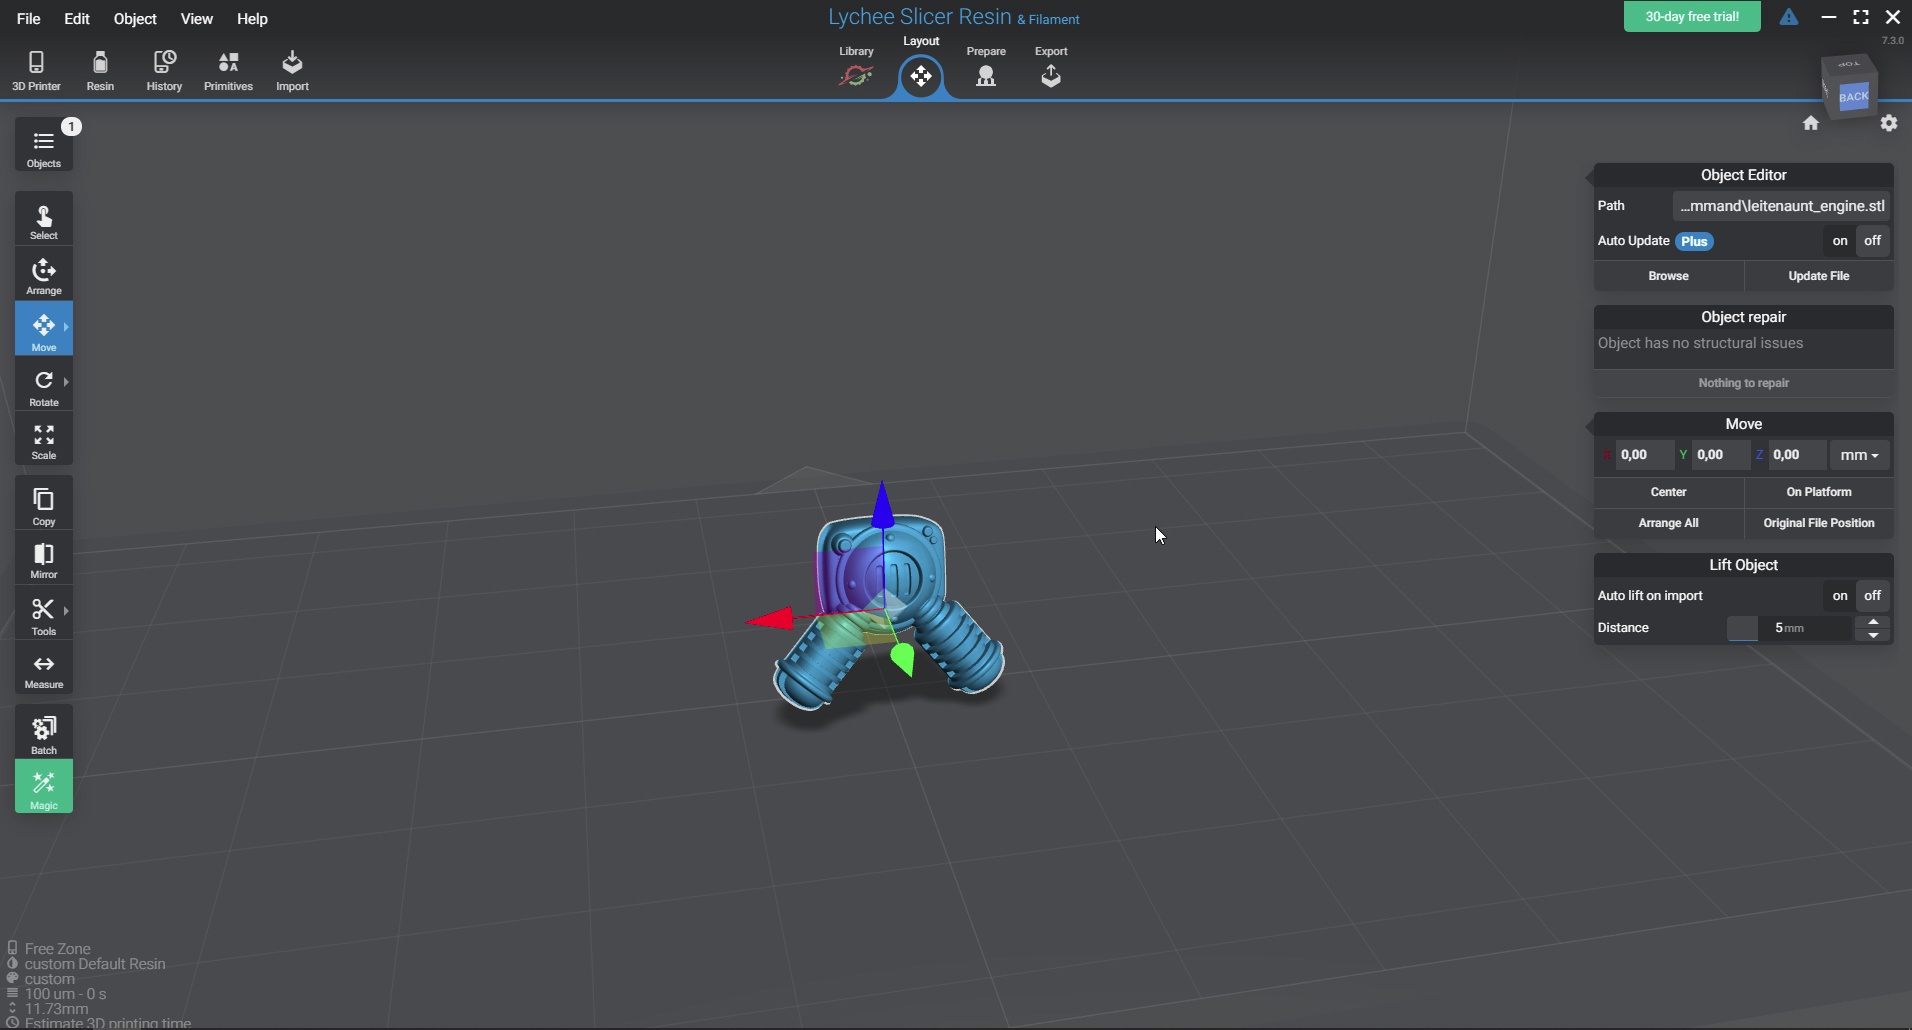Open the Resin settings panel
Viewport: 1912px width, 1030px height.
click(100, 70)
